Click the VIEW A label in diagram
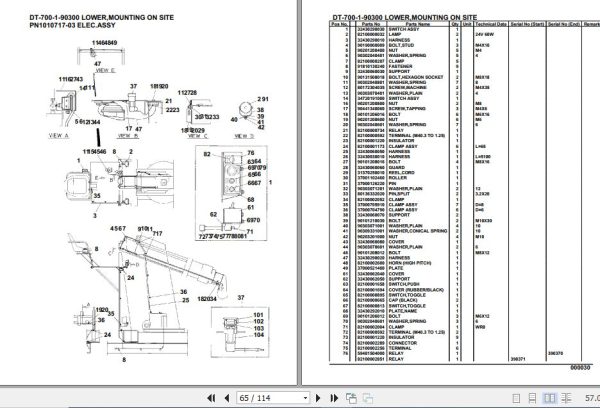 click(x=59, y=135)
